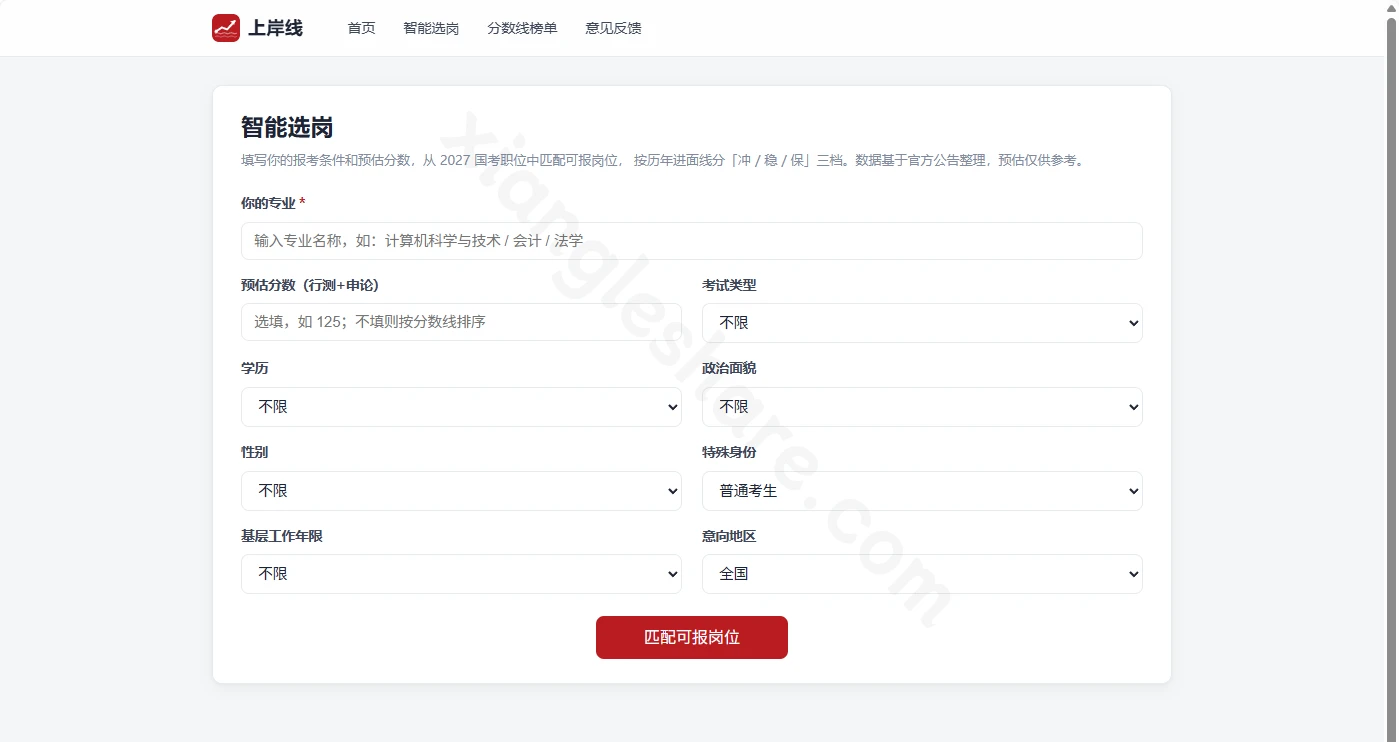Open the 首页 navigation link
The image size is (1399, 742).
tap(361, 28)
